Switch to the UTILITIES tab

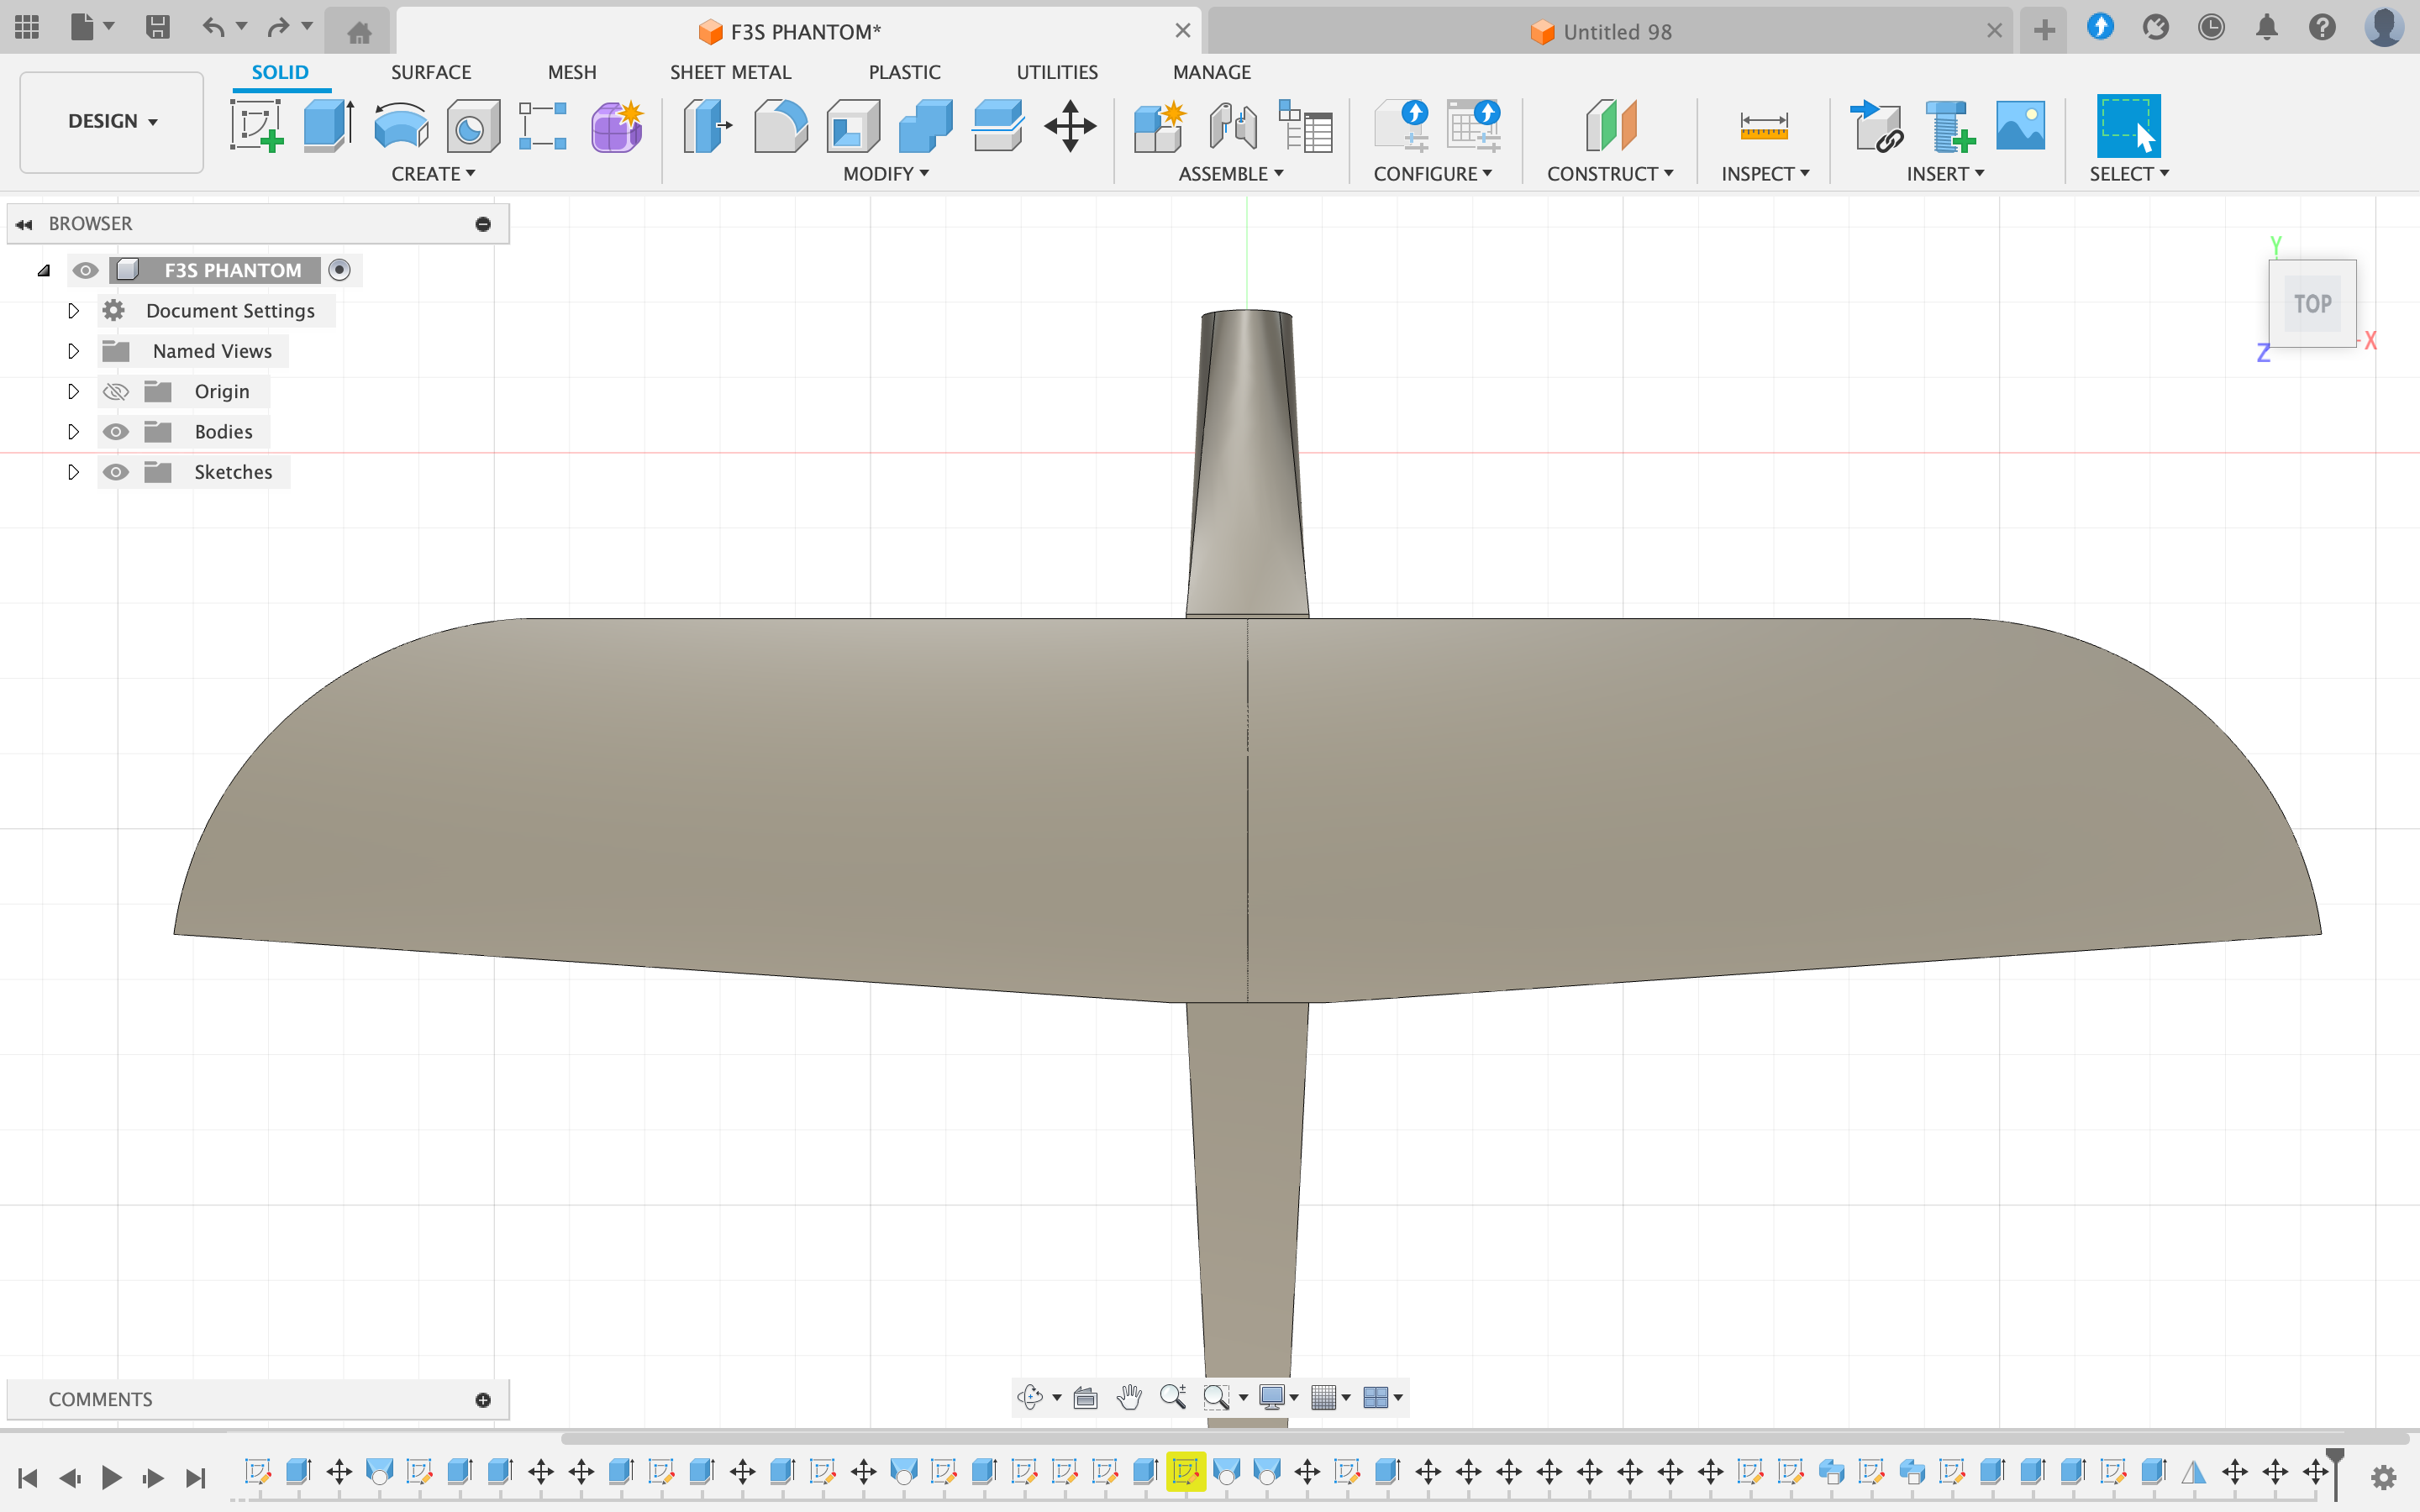pyautogui.click(x=1057, y=72)
